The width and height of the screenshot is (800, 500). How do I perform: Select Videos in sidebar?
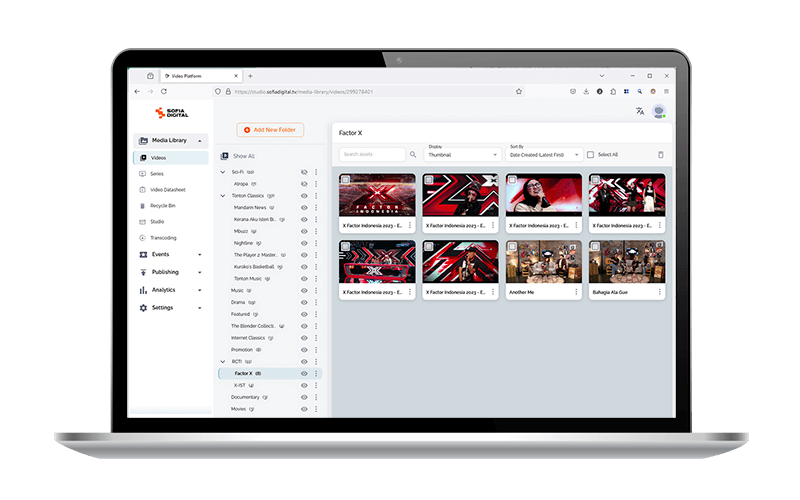(170, 158)
